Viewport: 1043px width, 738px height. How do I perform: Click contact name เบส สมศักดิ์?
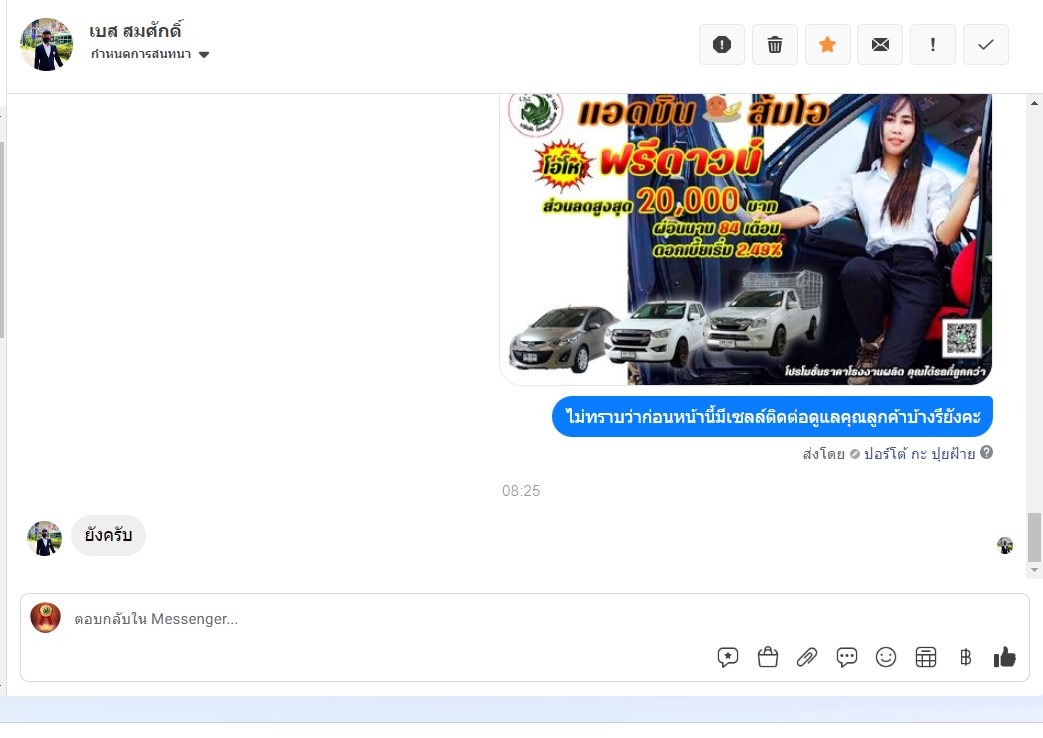tap(136, 30)
